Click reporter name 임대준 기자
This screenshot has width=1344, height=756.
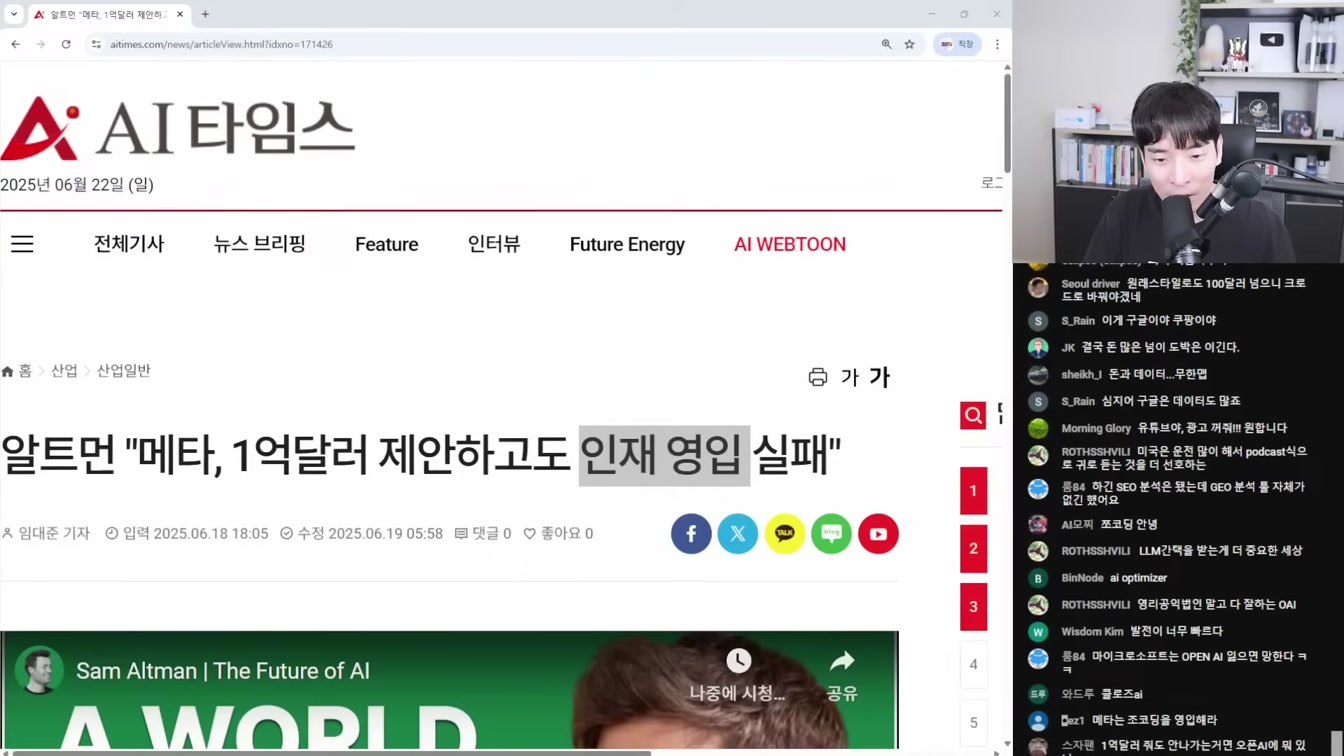point(46,534)
